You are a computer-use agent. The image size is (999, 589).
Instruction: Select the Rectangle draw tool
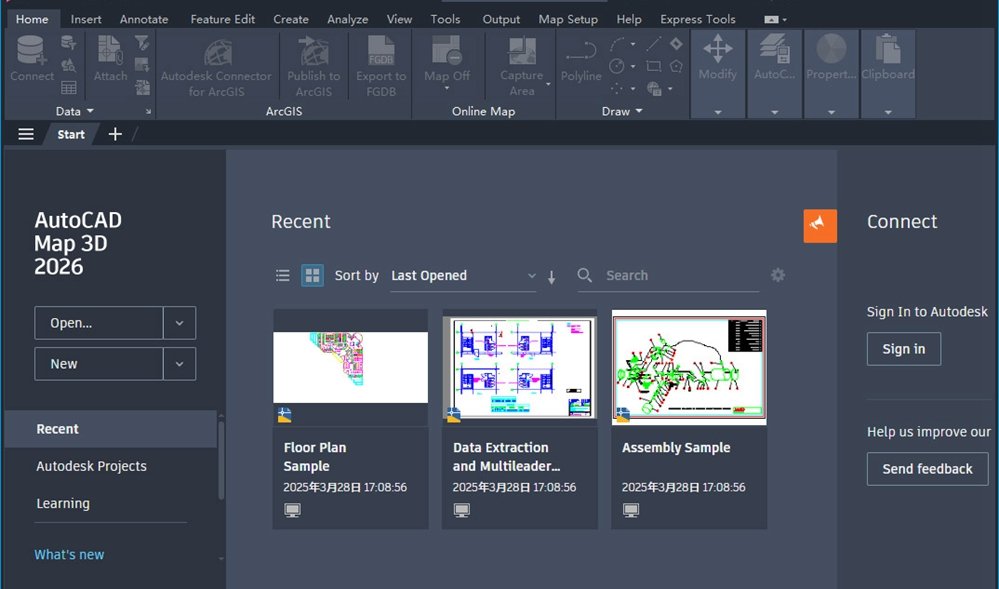(x=653, y=66)
